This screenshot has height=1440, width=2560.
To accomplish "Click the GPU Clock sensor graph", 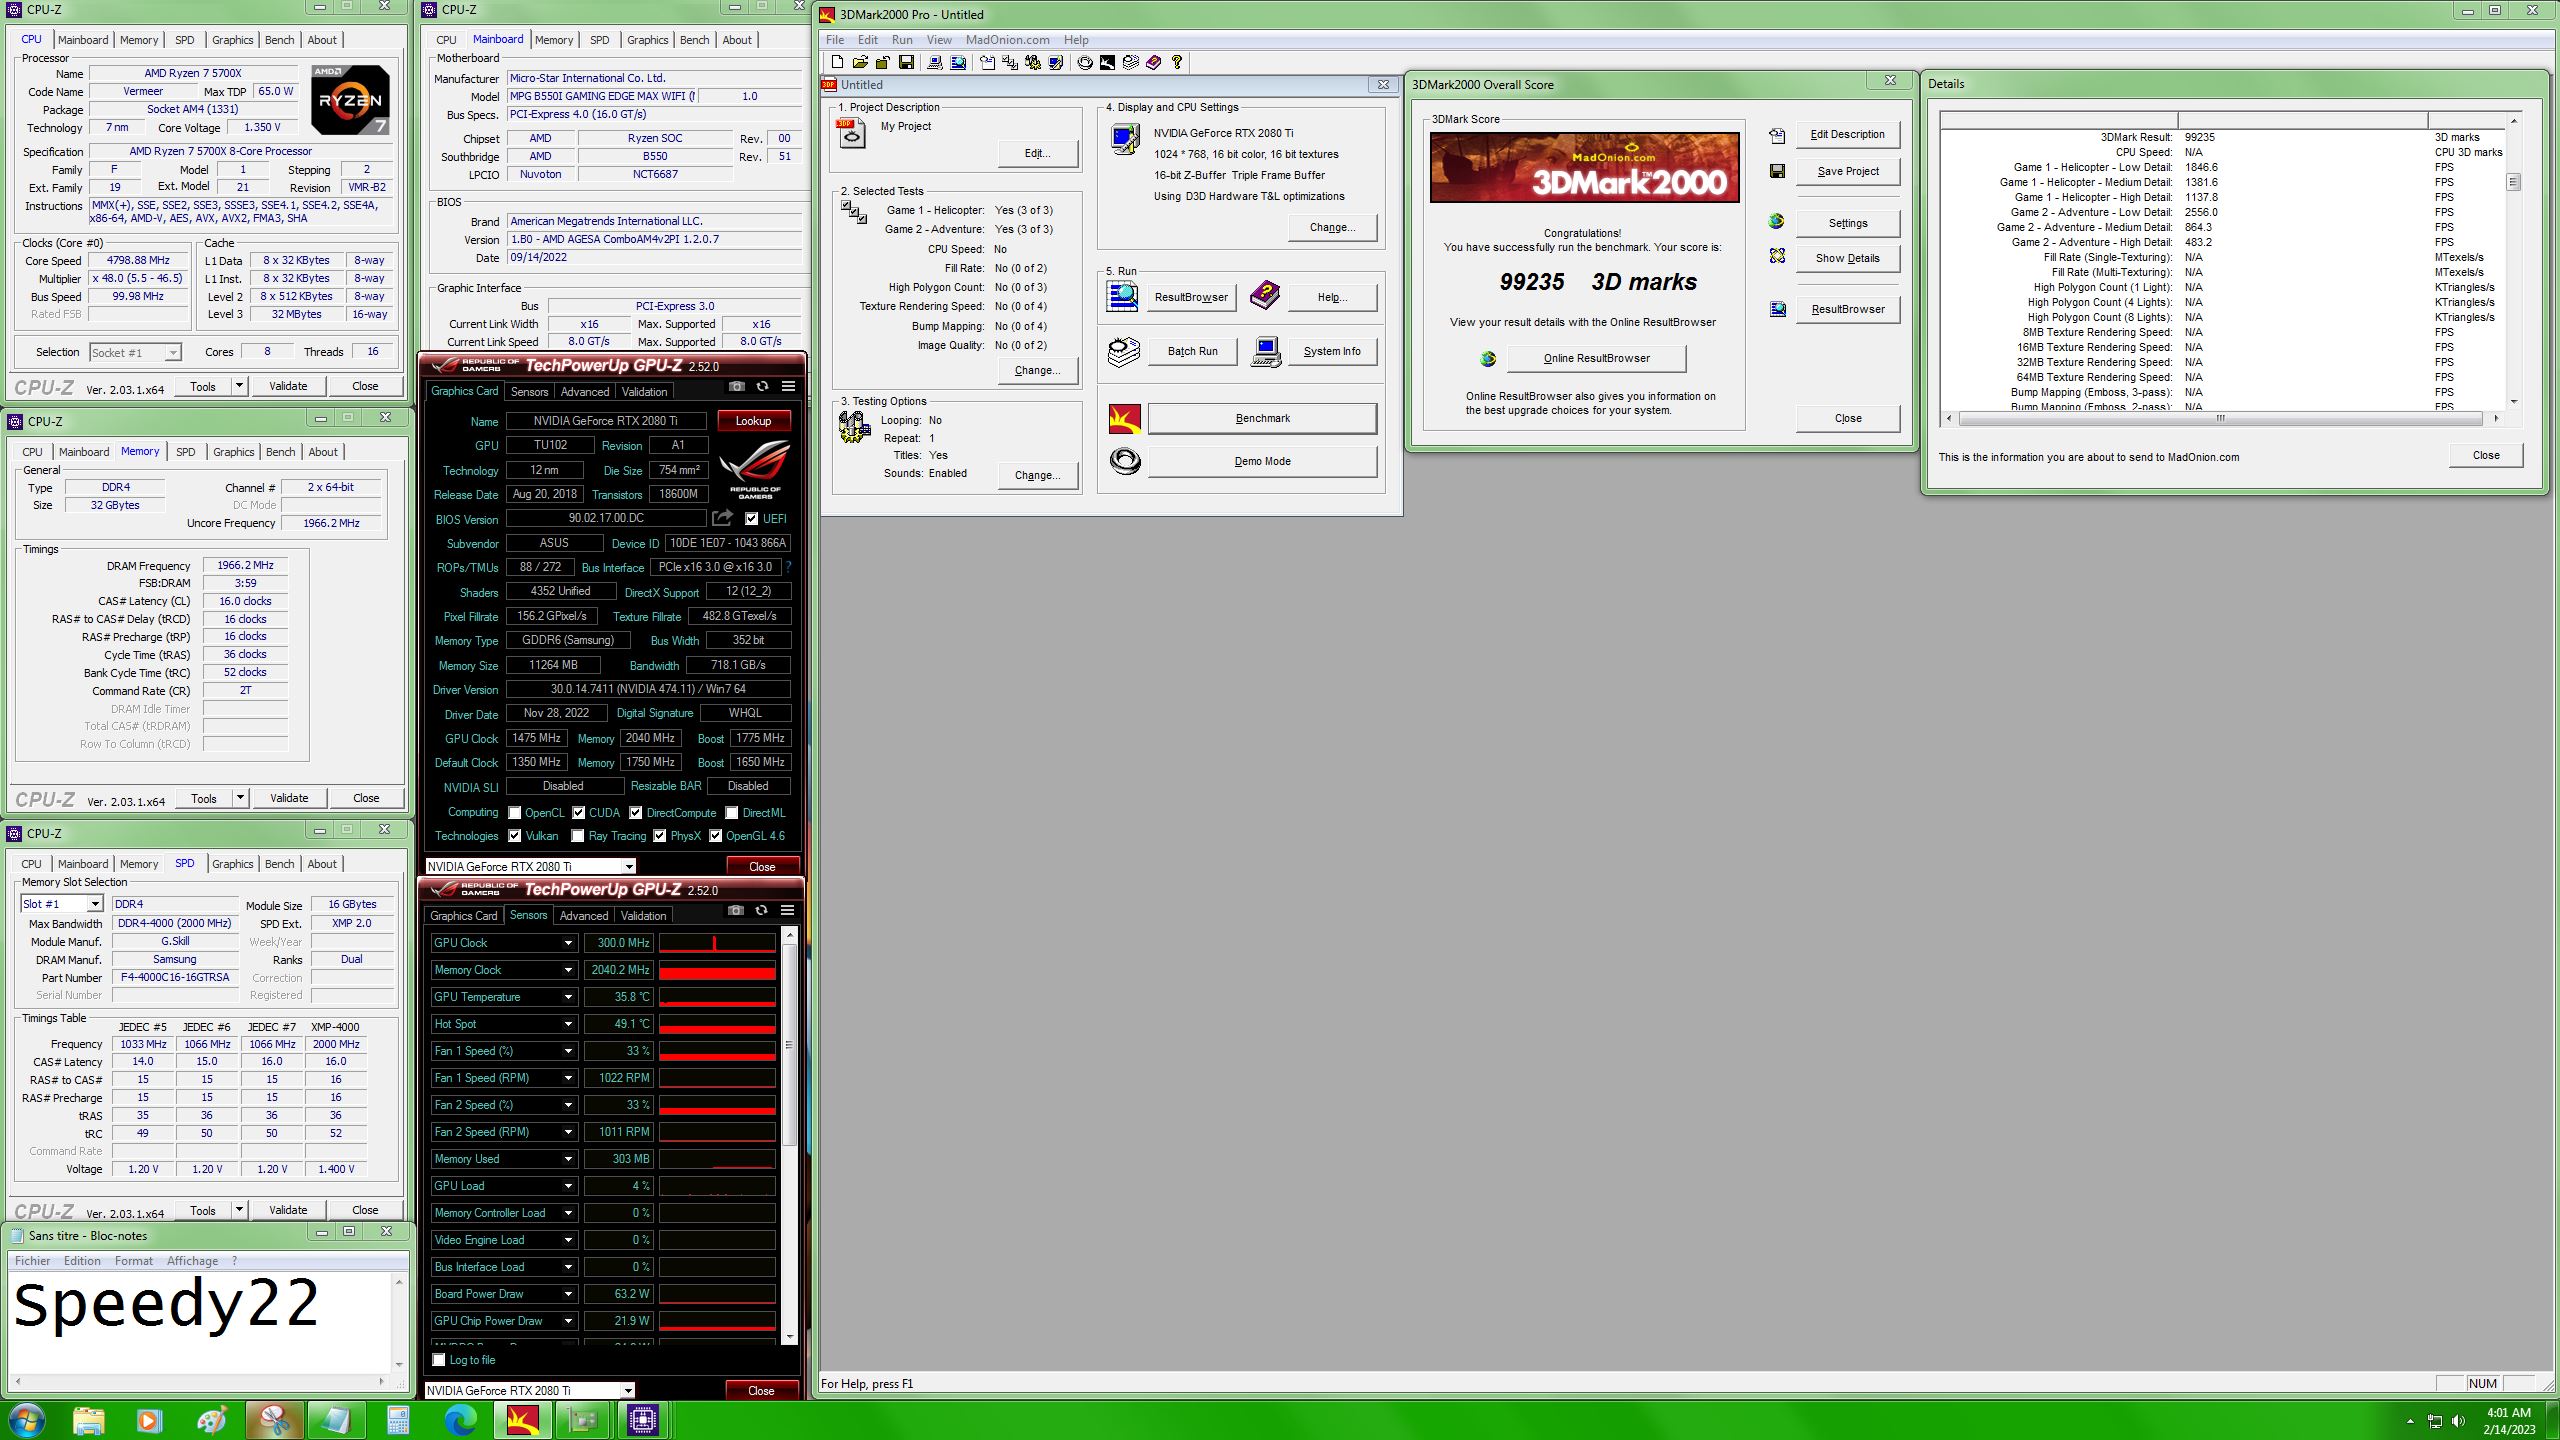I will [717, 943].
